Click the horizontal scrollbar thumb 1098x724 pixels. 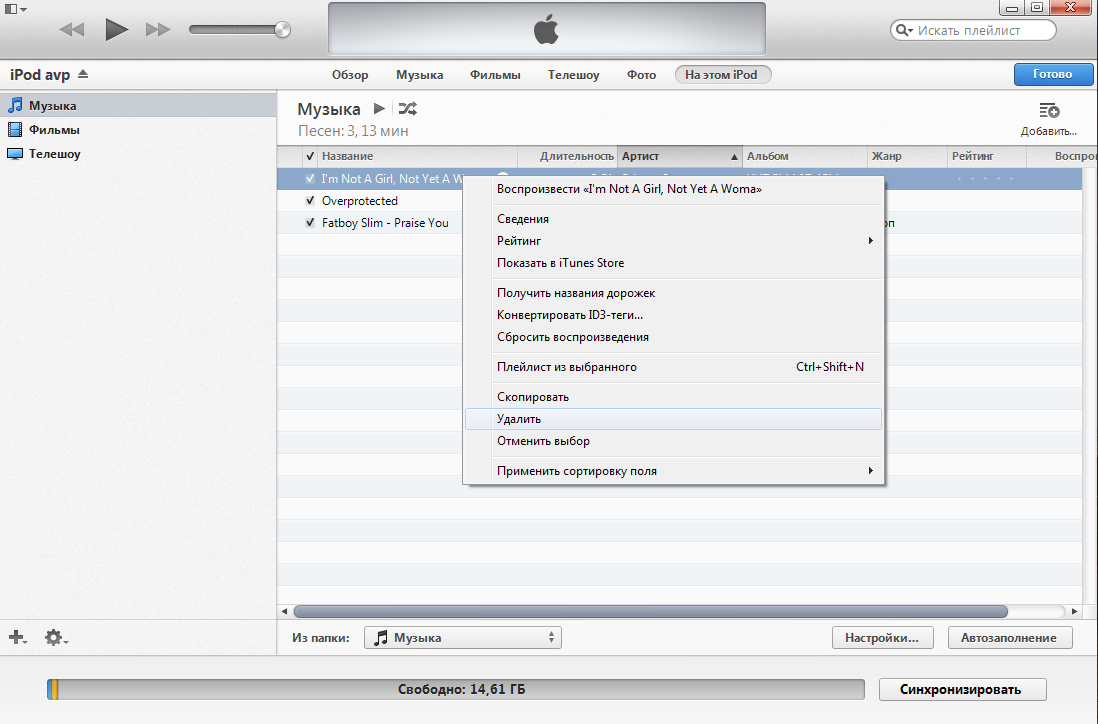click(x=651, y=611)
